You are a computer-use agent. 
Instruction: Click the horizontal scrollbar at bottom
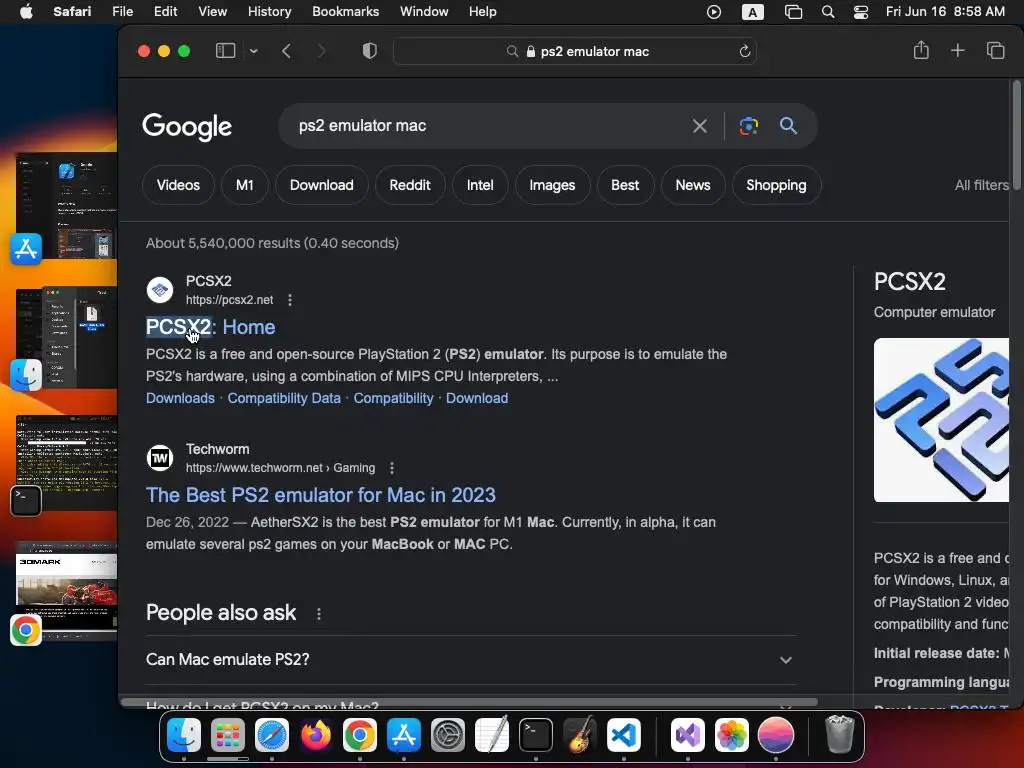pos(469,703)
